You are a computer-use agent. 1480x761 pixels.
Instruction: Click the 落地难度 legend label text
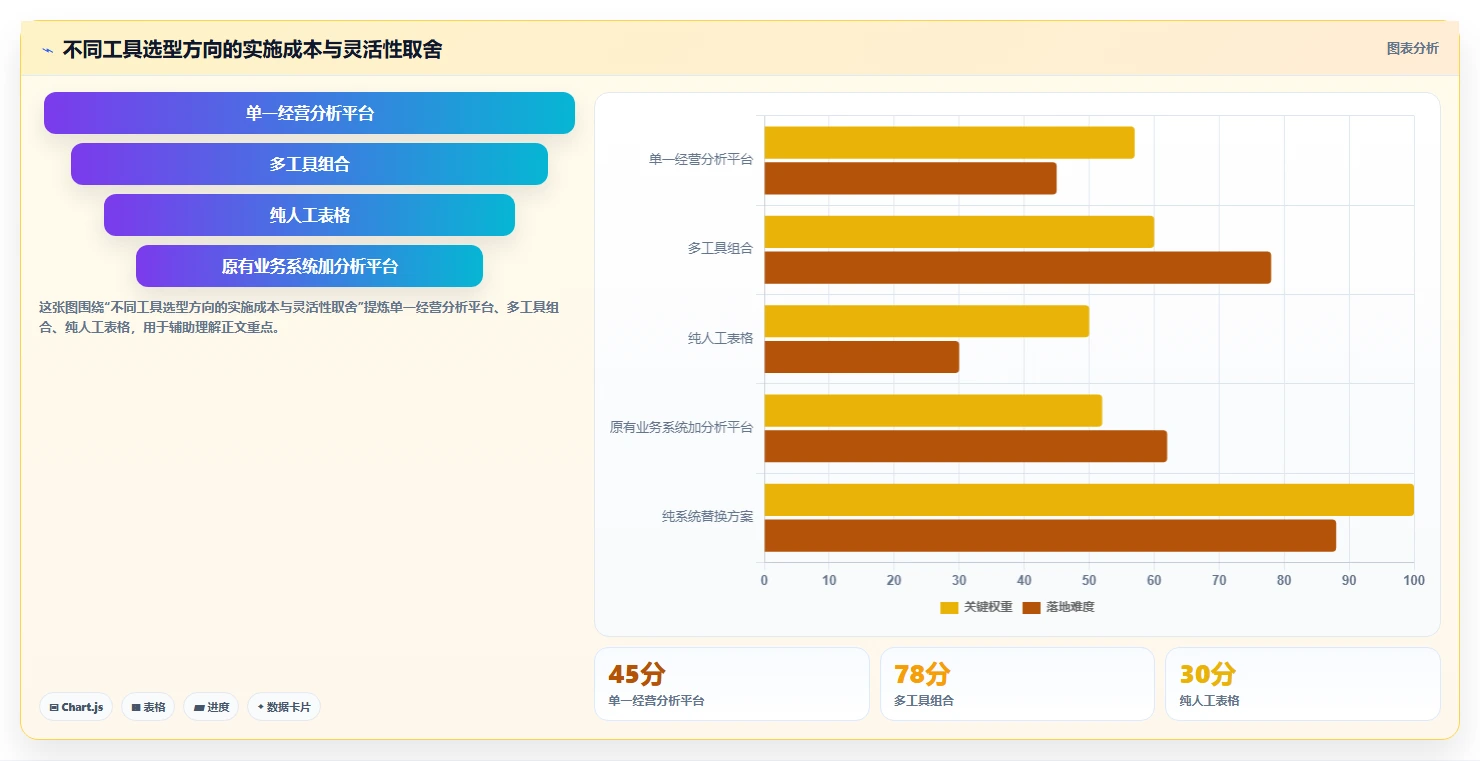tap(1070, 607)
